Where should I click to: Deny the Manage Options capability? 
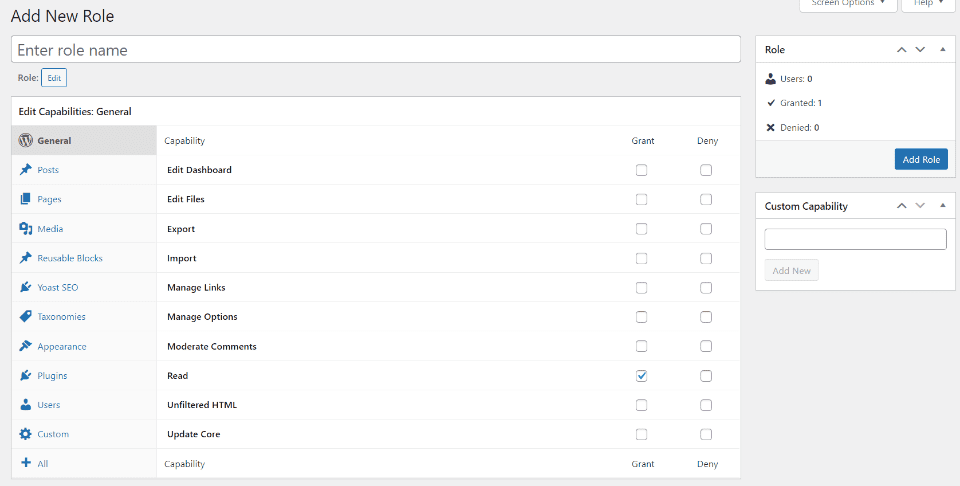[x=706, y=317]
